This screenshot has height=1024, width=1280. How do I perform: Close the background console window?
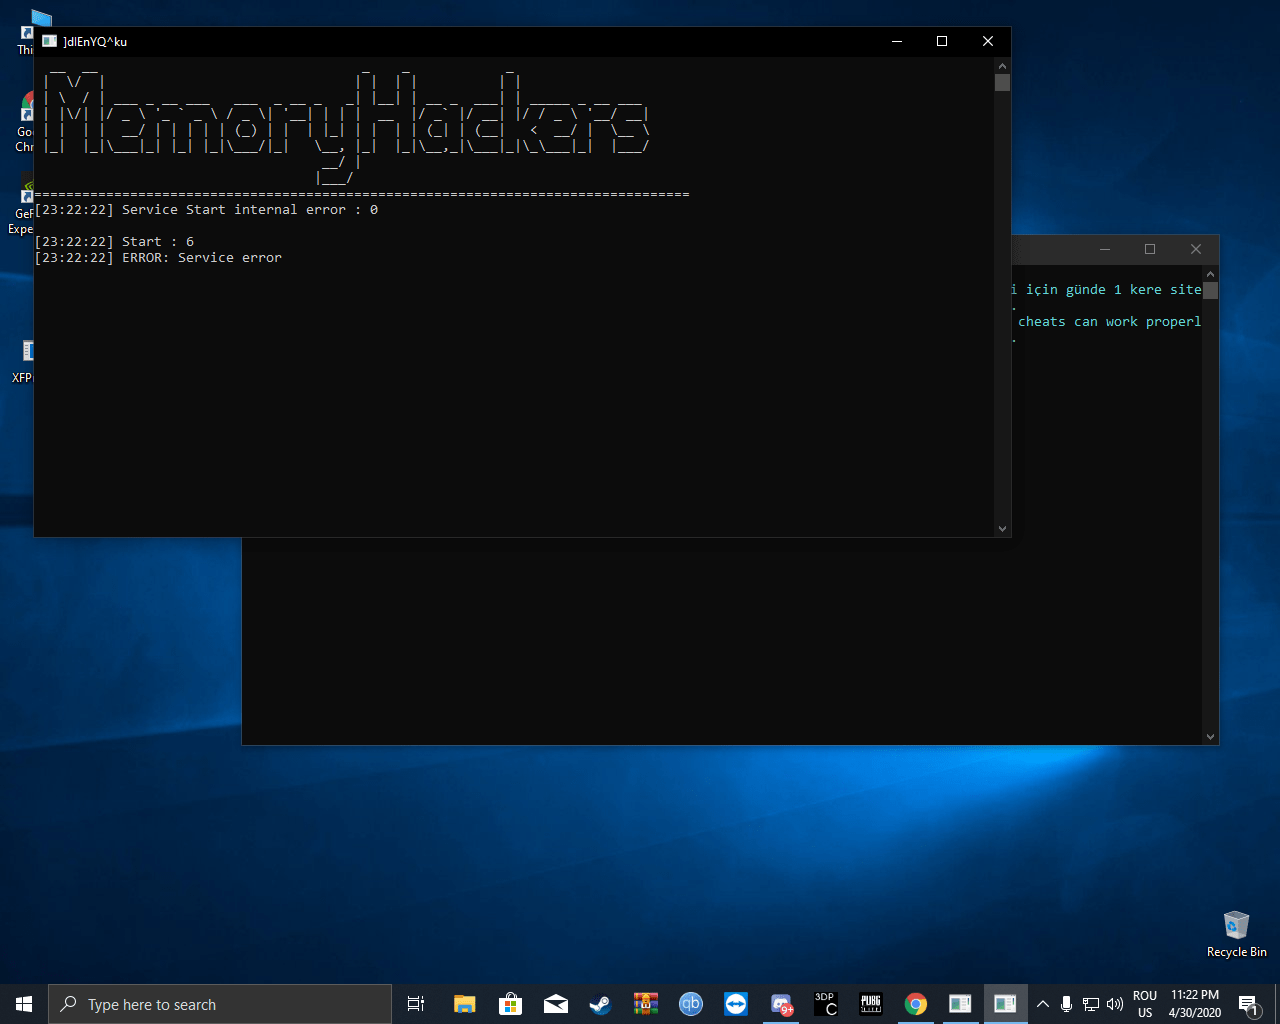1196,249
